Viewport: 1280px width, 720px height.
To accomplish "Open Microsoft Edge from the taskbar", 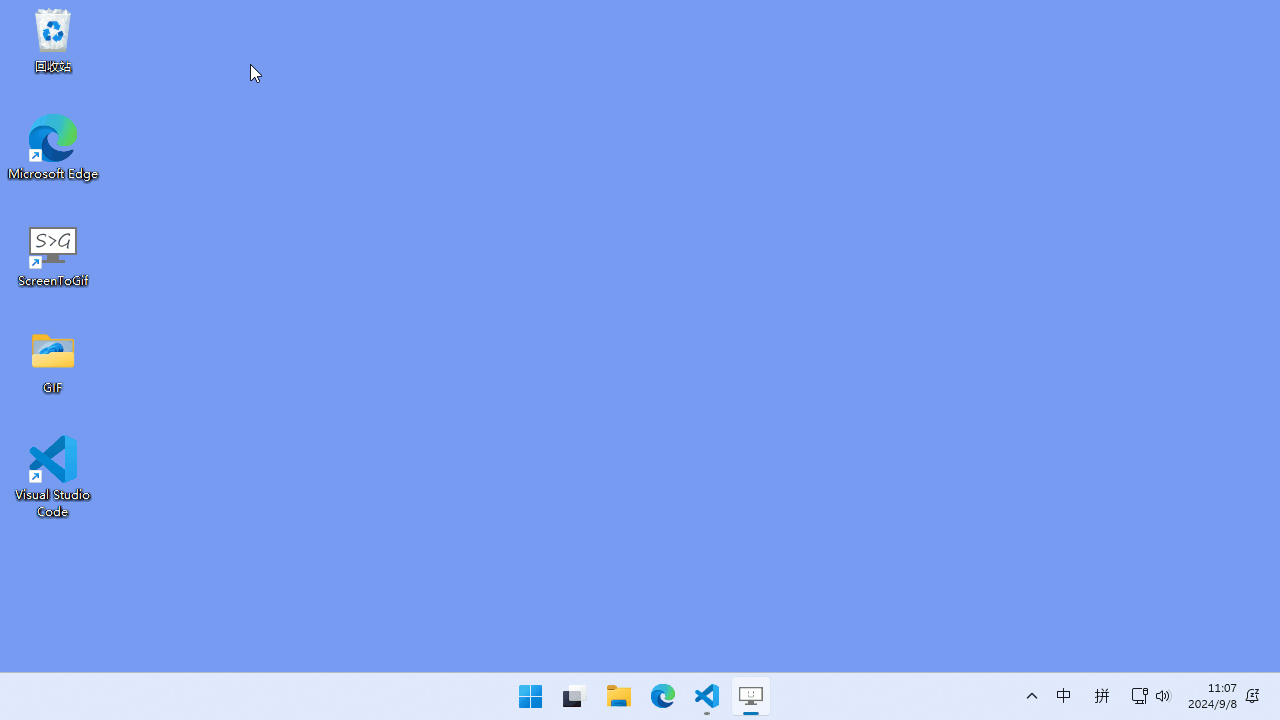I will pyautogui.click(x=663, y=696).
